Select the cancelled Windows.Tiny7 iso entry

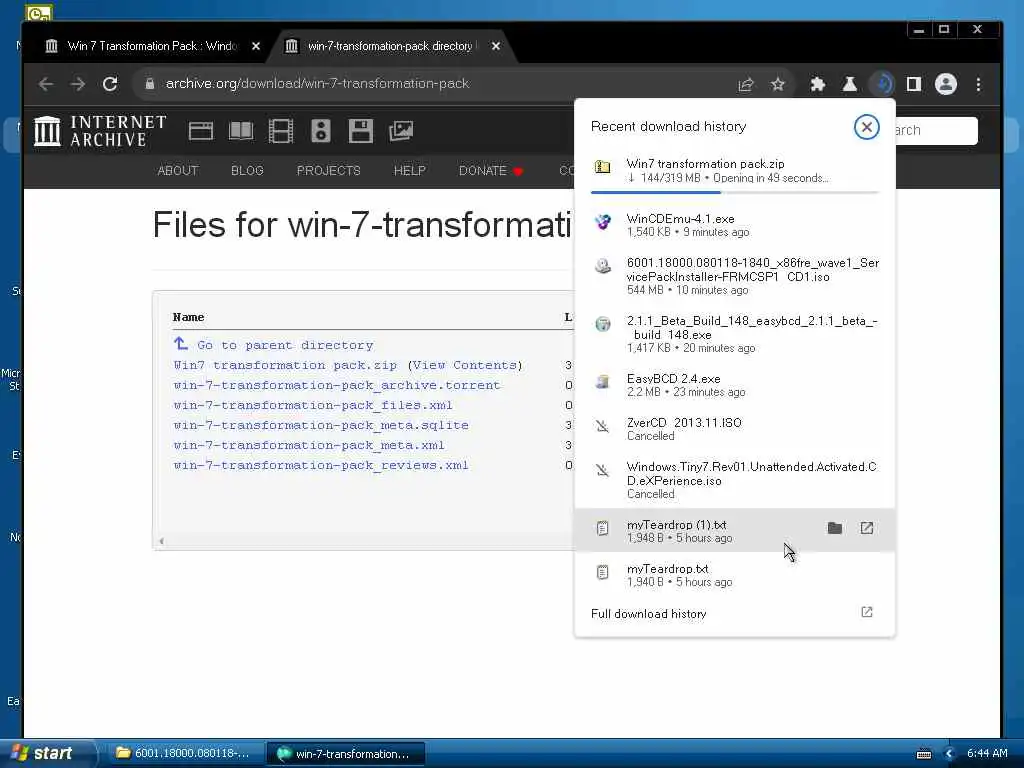coord(734,479)
